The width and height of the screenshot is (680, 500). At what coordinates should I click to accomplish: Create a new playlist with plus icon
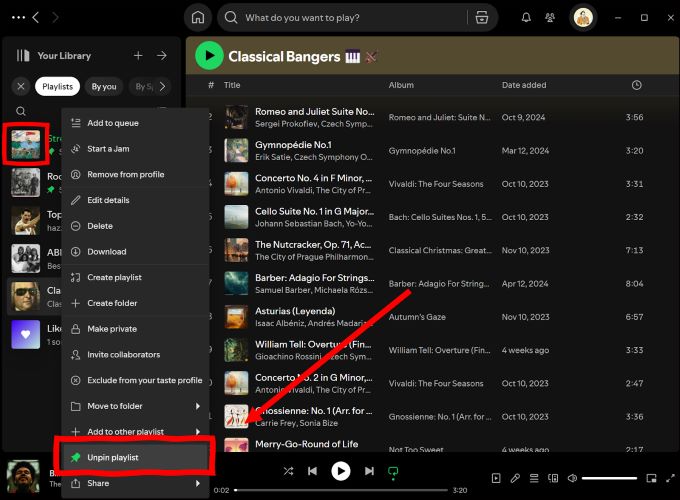138,56
